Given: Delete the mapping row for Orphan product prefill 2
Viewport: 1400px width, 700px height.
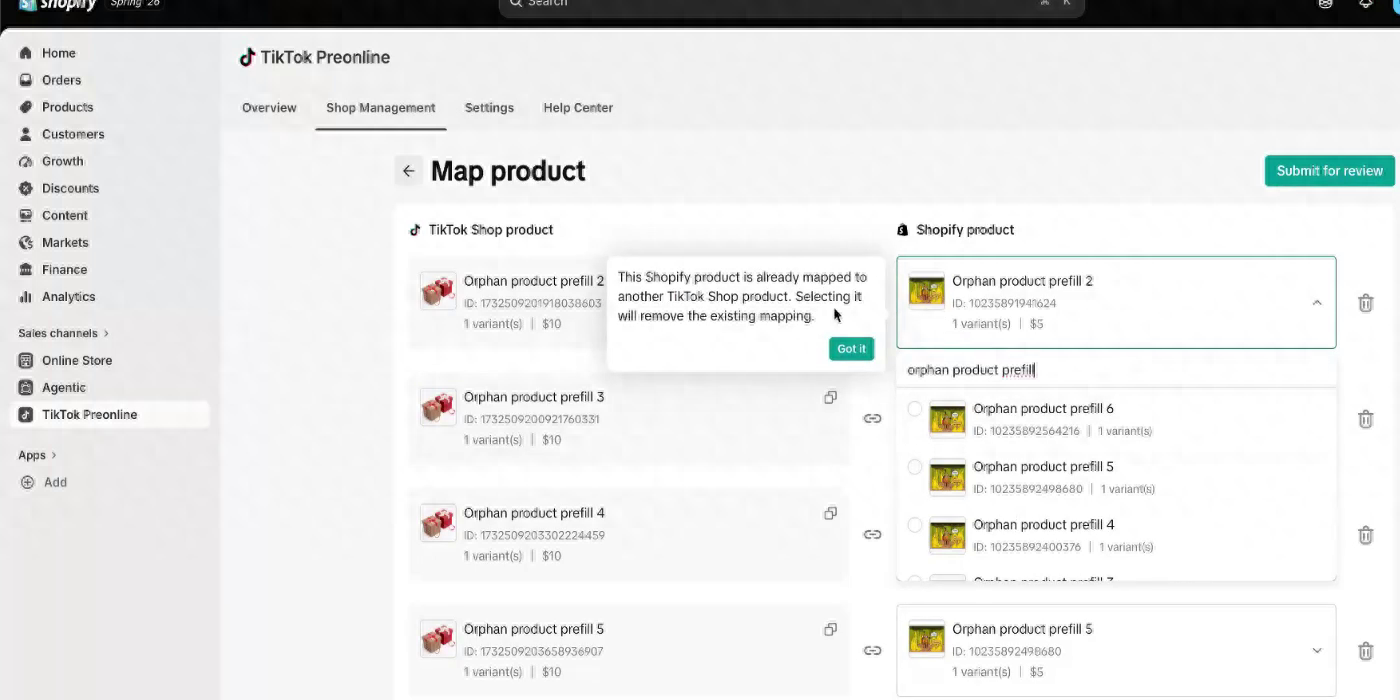Looking at the screenshot, I should point(1365,303).
